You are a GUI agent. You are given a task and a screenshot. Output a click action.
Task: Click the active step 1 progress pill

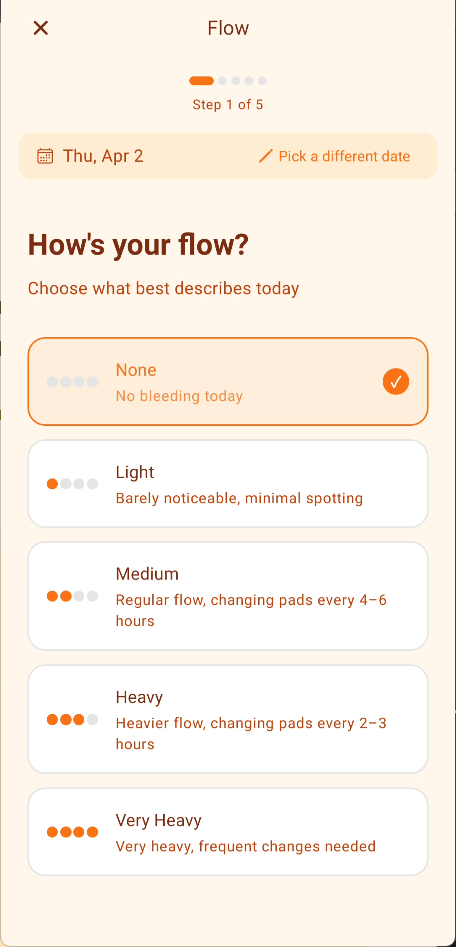pyautogui.click(x=202, y=81)
